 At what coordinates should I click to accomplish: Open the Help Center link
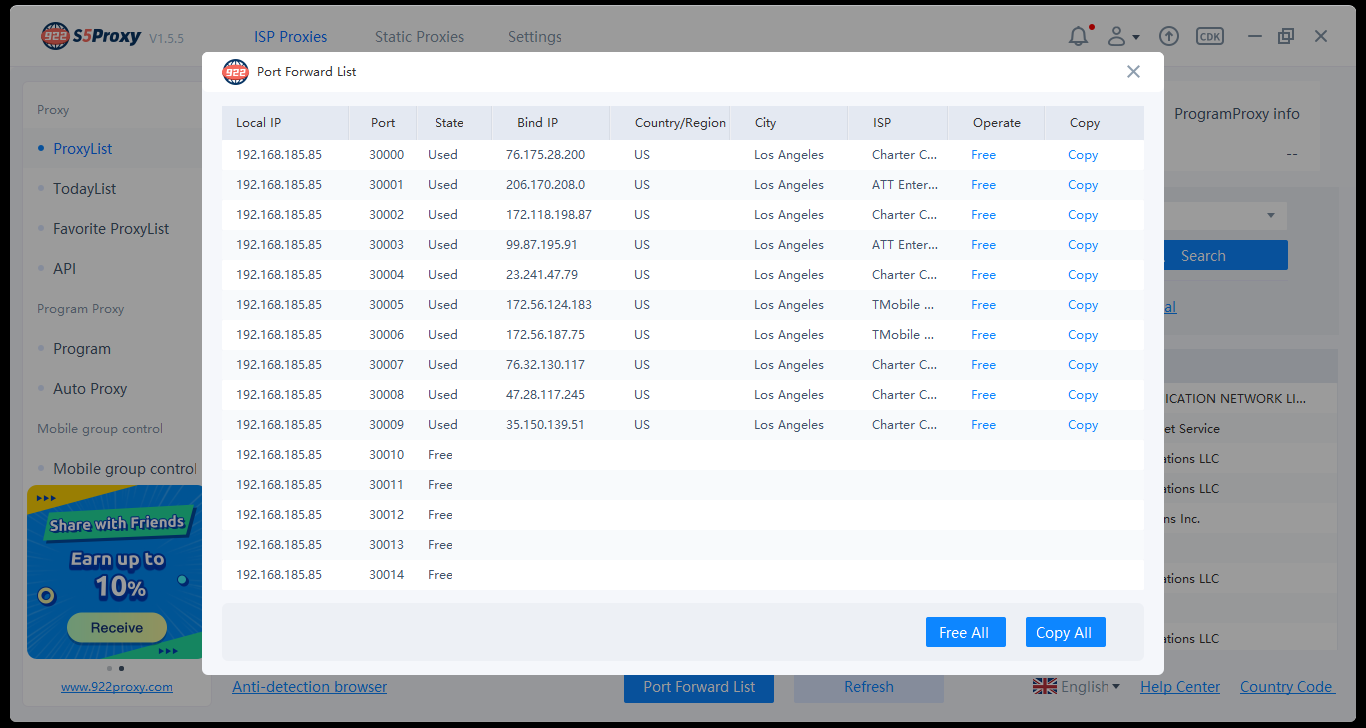(1180, 686)
